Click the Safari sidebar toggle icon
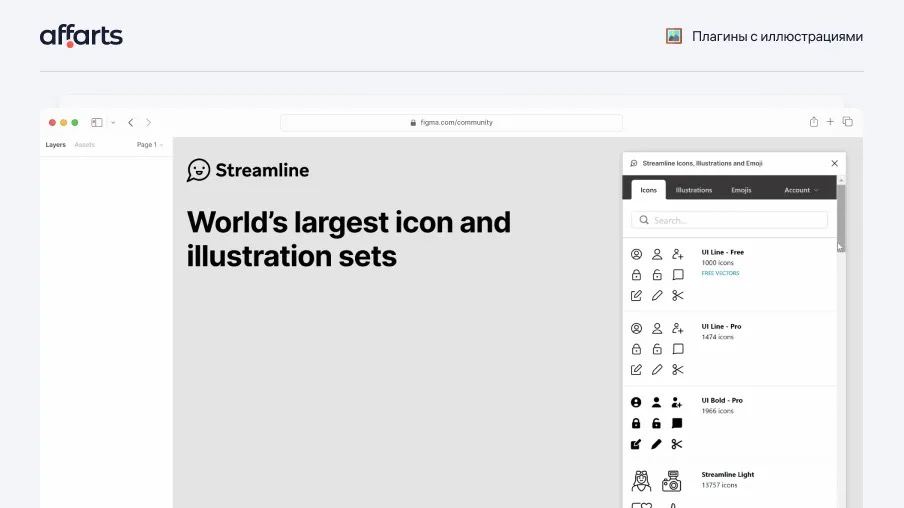Viewport: 904px width, 508px height. [97, 122]
